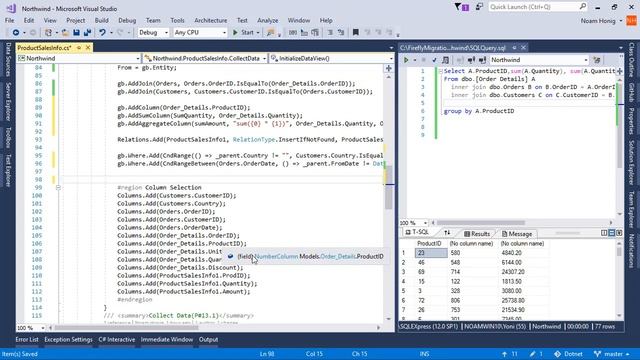Click the collapse pane icon in results toolbar
The height and width of the screenshot is (360, 640).
[x=619, y=233]
